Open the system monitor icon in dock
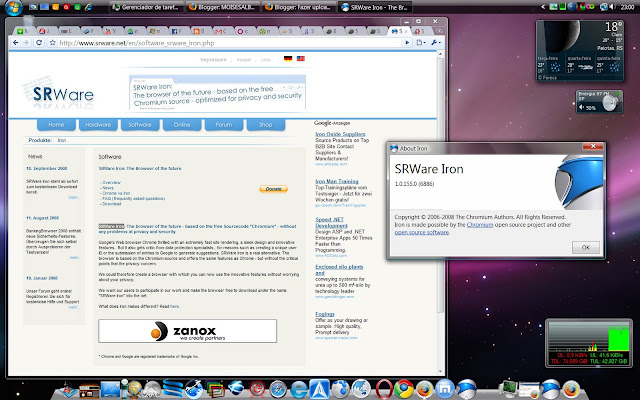 click(x=509, y=387)
